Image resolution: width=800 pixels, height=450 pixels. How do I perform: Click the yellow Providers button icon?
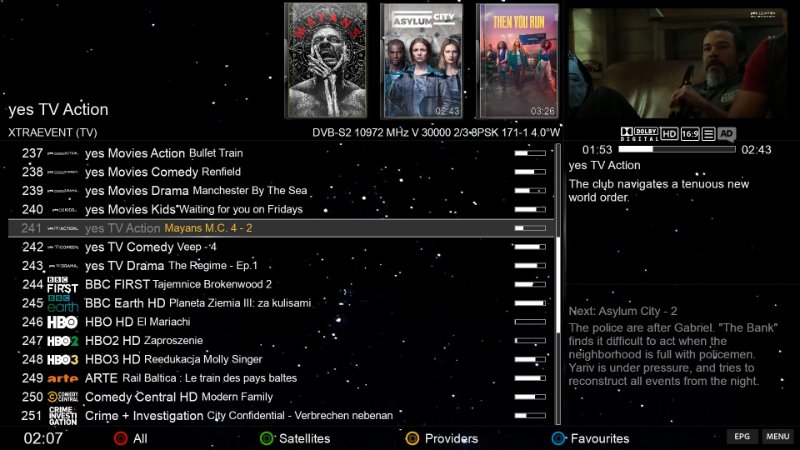412,438
